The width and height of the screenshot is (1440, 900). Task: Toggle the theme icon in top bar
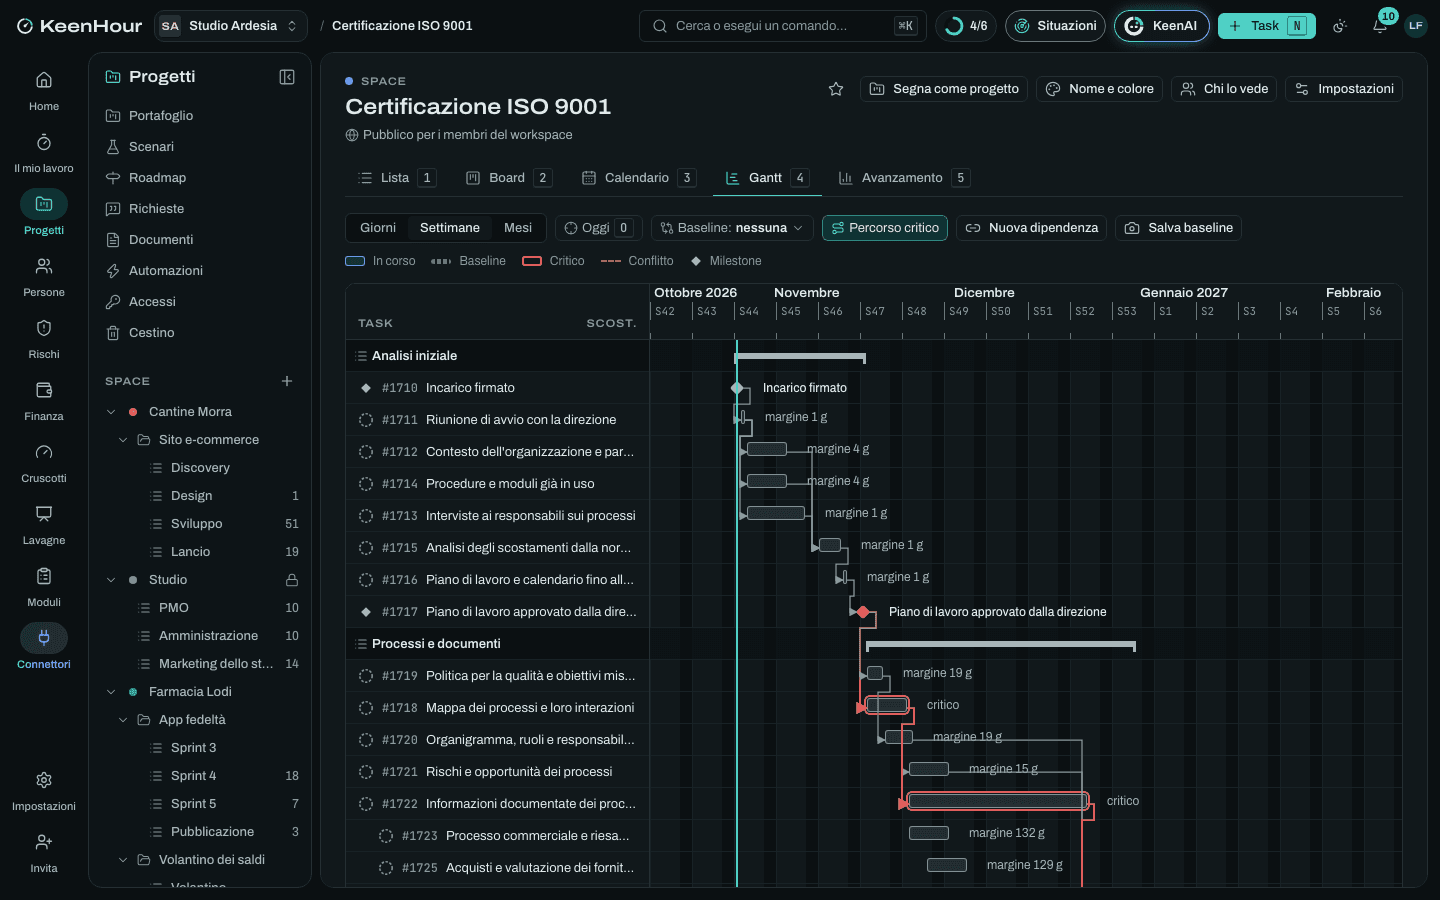tap(1340, 26)
